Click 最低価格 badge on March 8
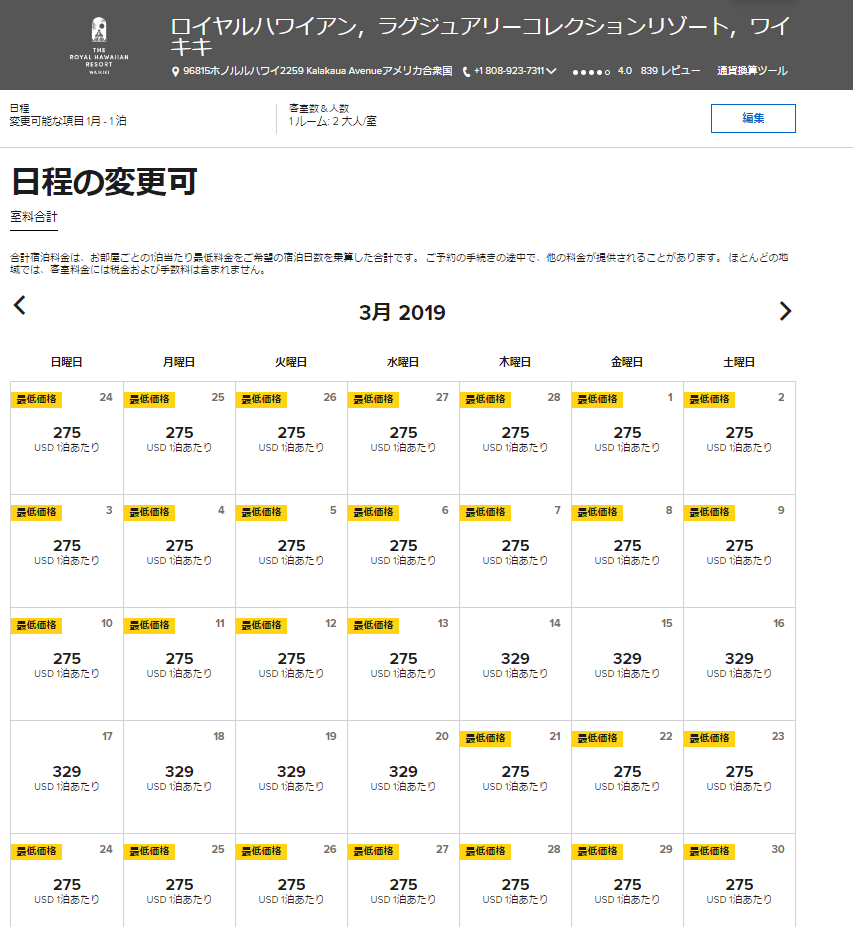Viewport: 853px width, 927px height. pos(597,513)
